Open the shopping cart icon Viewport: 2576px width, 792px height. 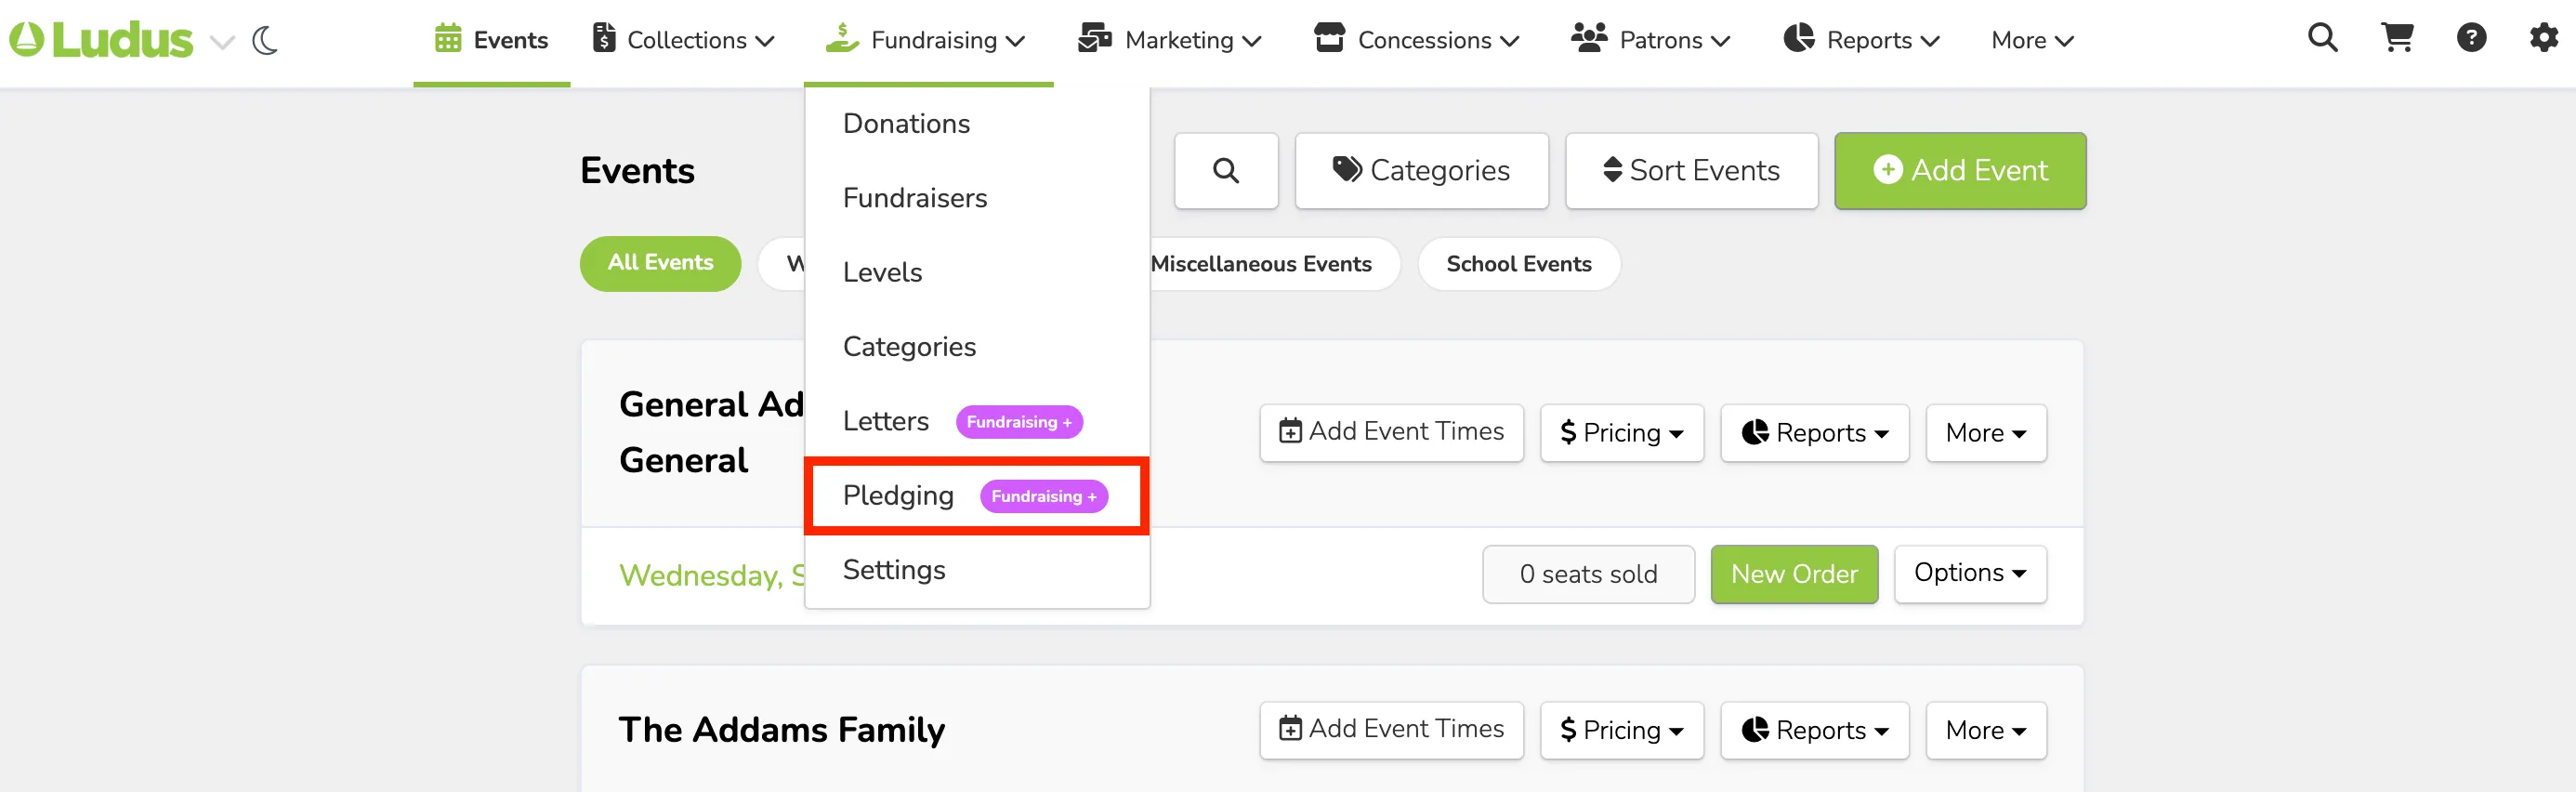(2397, 38)
